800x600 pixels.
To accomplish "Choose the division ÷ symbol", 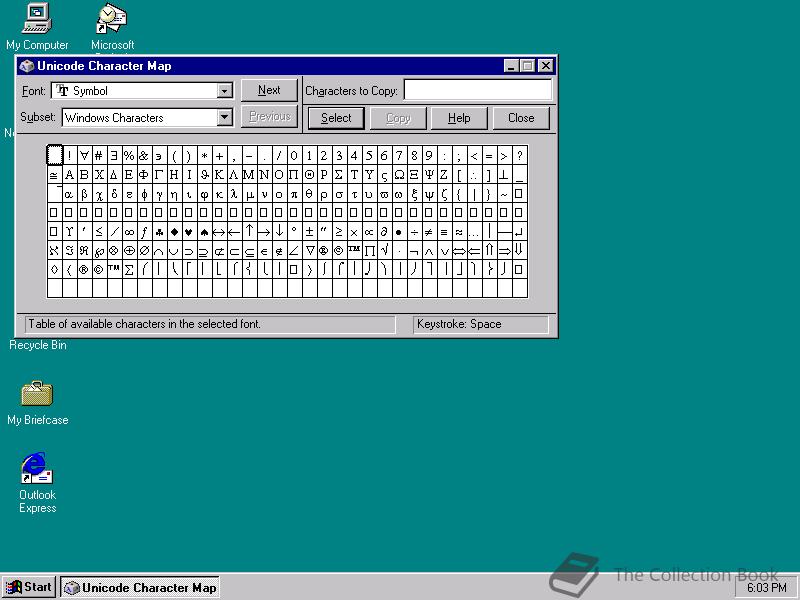I will click(414, 232).
